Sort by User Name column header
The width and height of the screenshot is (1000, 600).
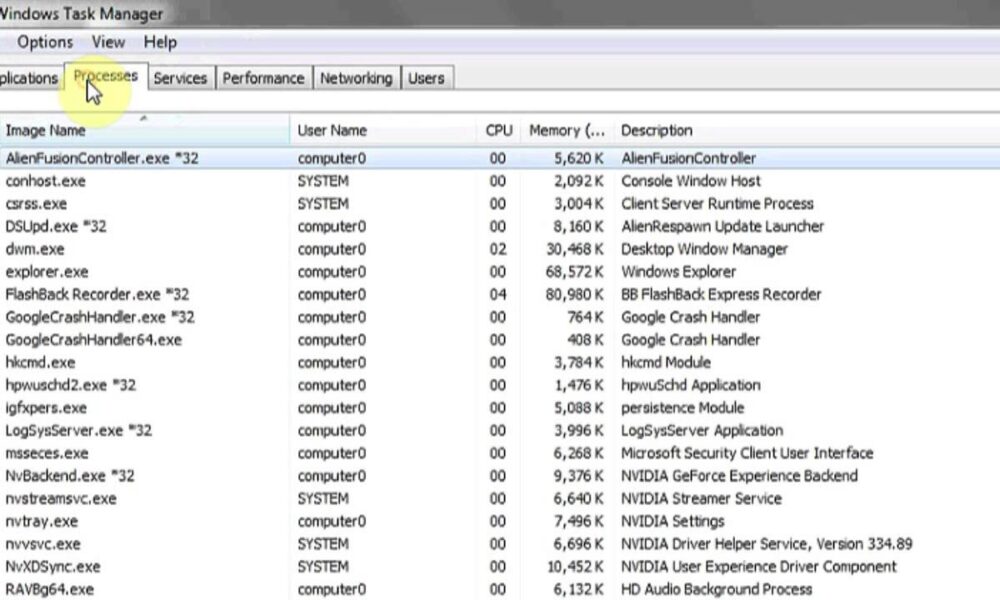(383, 130)
